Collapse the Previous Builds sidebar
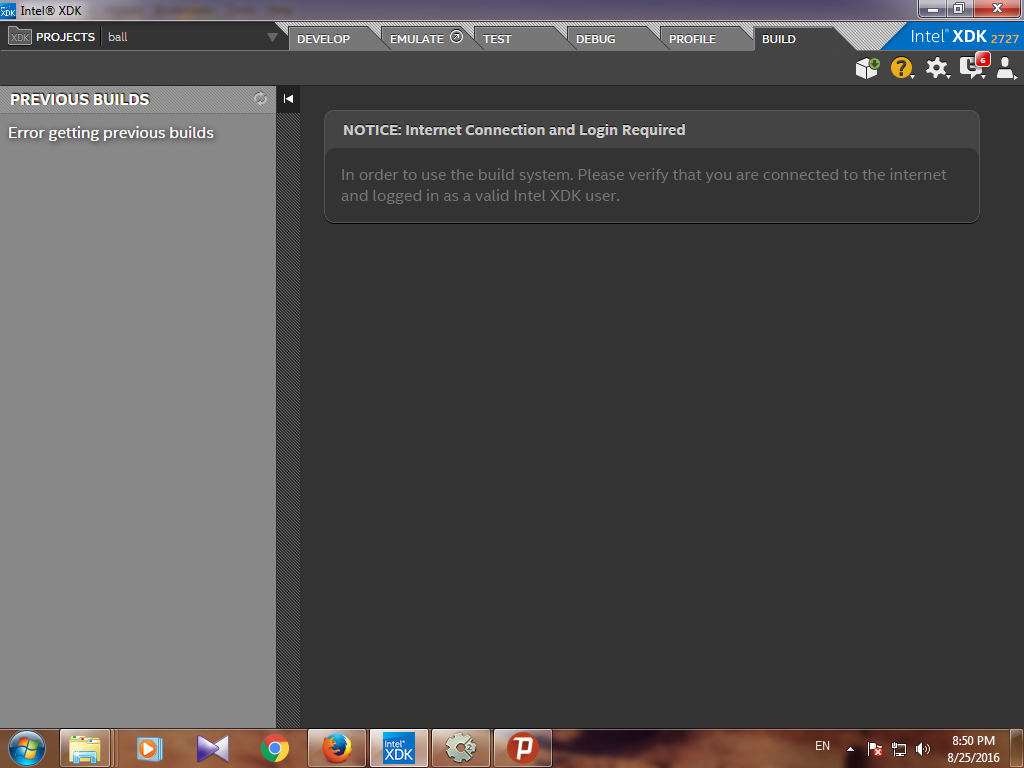Viewport: 1024px width, 768px height. tap(288, 99)
